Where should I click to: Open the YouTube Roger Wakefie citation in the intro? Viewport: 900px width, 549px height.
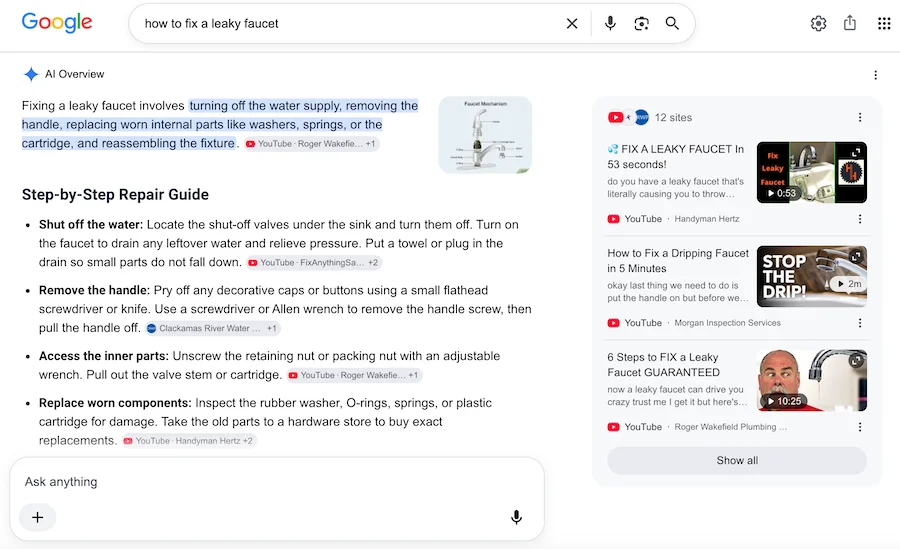pos(311,144)
